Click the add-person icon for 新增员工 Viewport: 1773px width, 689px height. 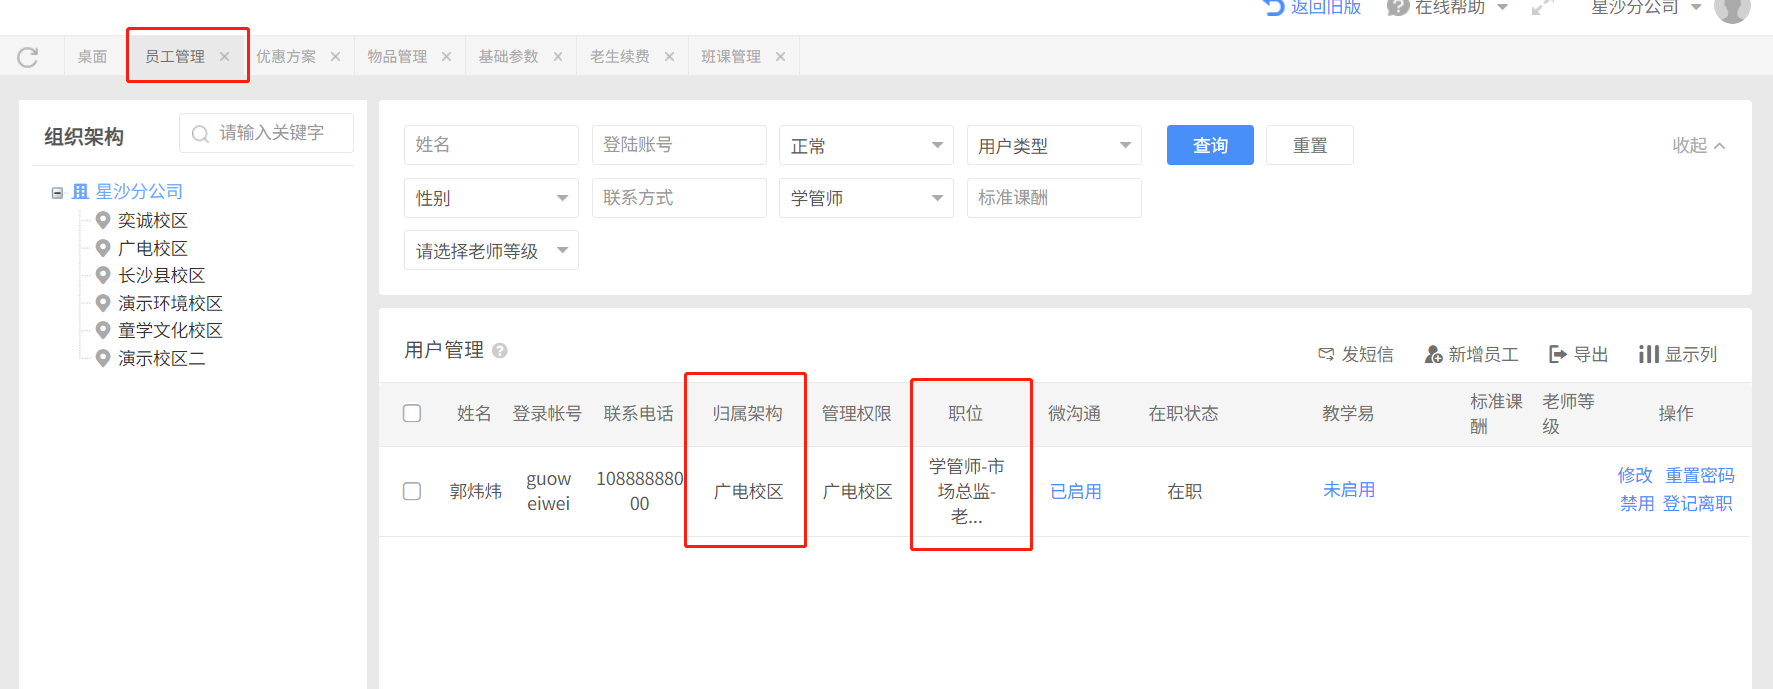point(1433,354)
